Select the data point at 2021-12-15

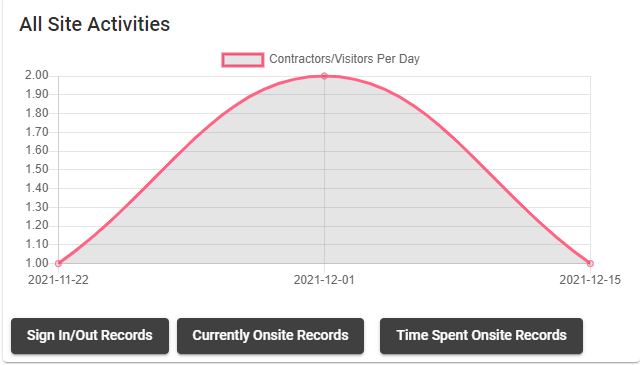(590, 263)
